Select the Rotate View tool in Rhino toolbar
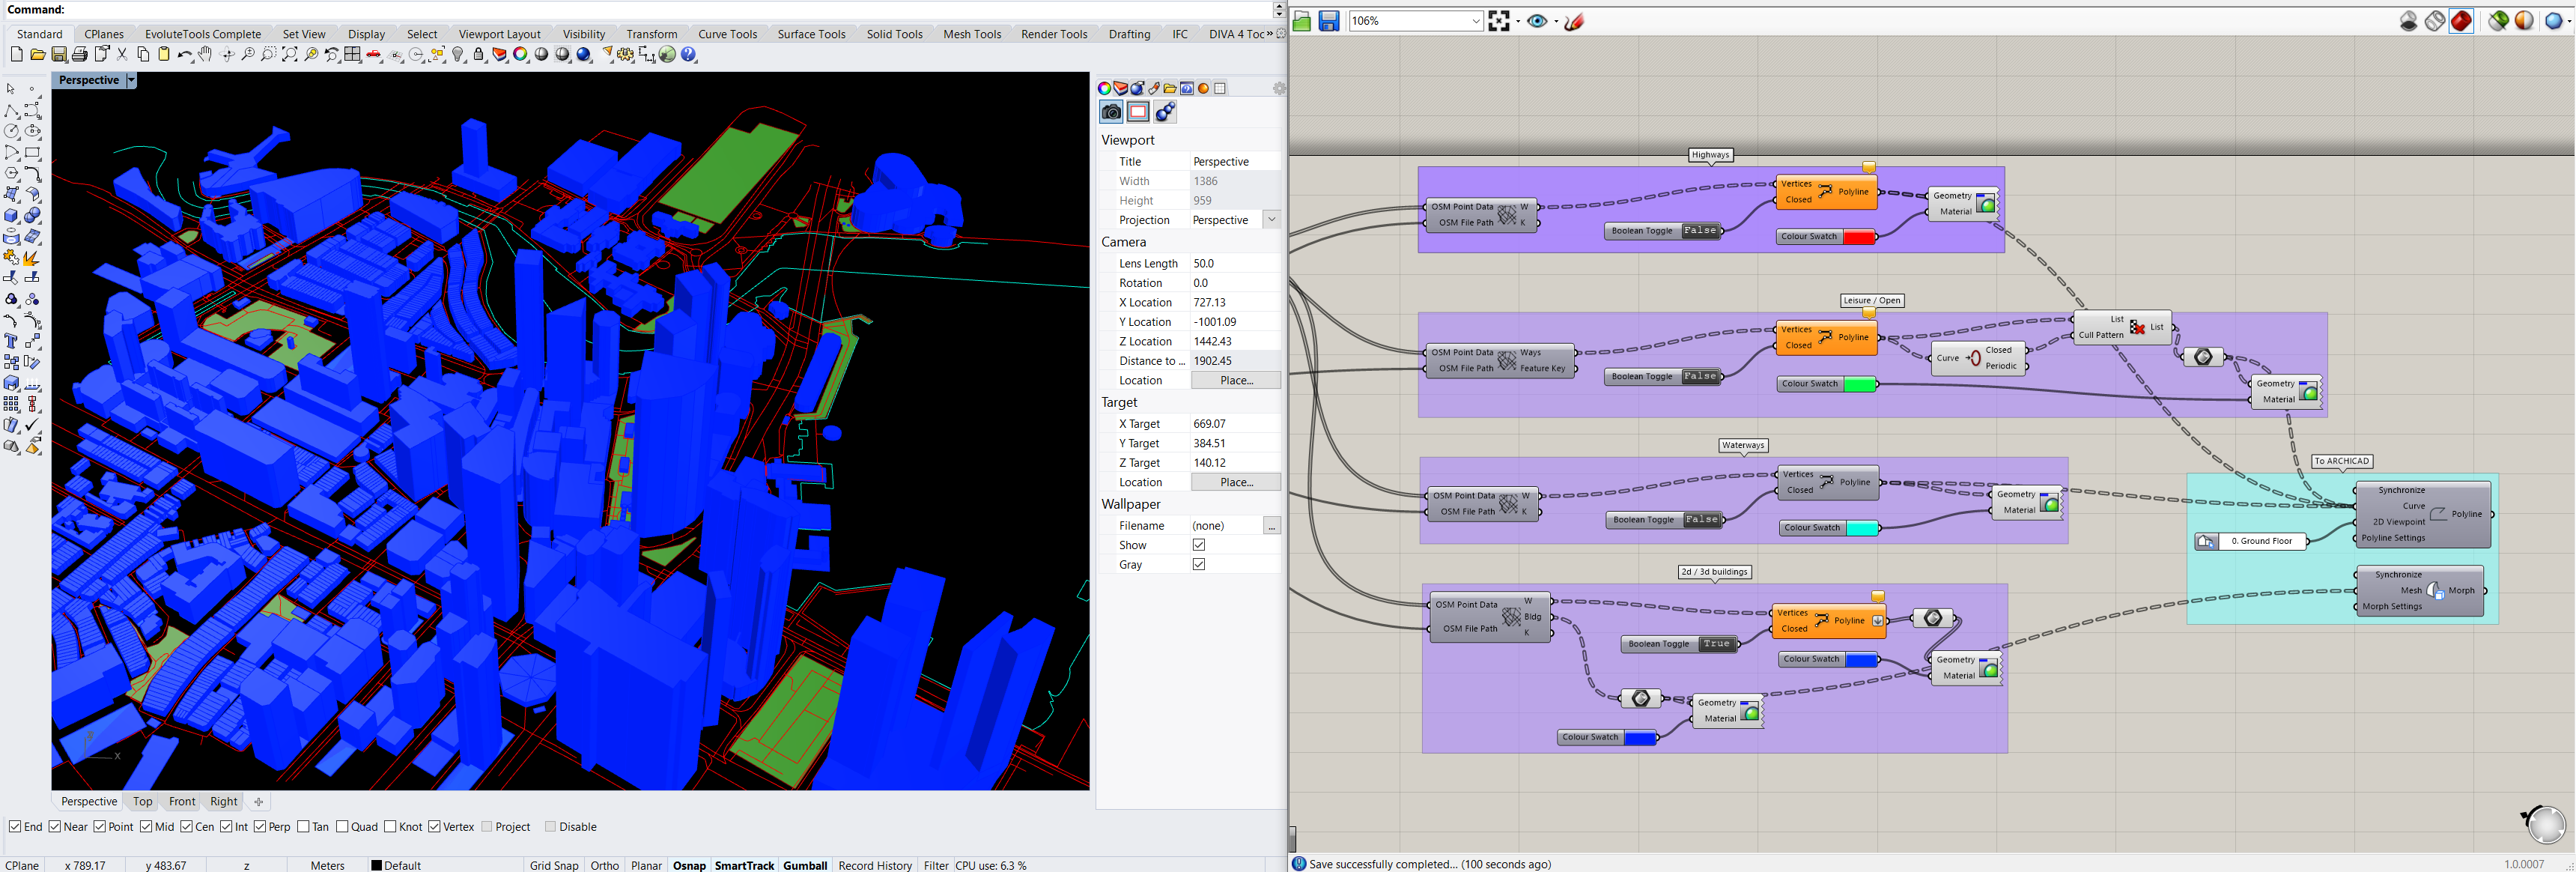The width and height of the screenshot is (2576, 872). (226, 55)
